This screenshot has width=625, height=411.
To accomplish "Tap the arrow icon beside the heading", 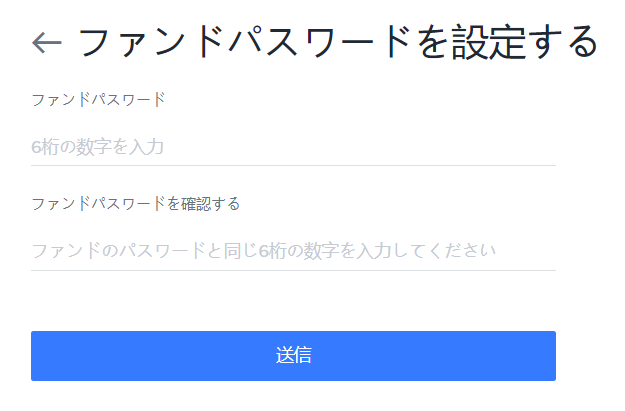I will pyautogui.click(x=47, y=42).
